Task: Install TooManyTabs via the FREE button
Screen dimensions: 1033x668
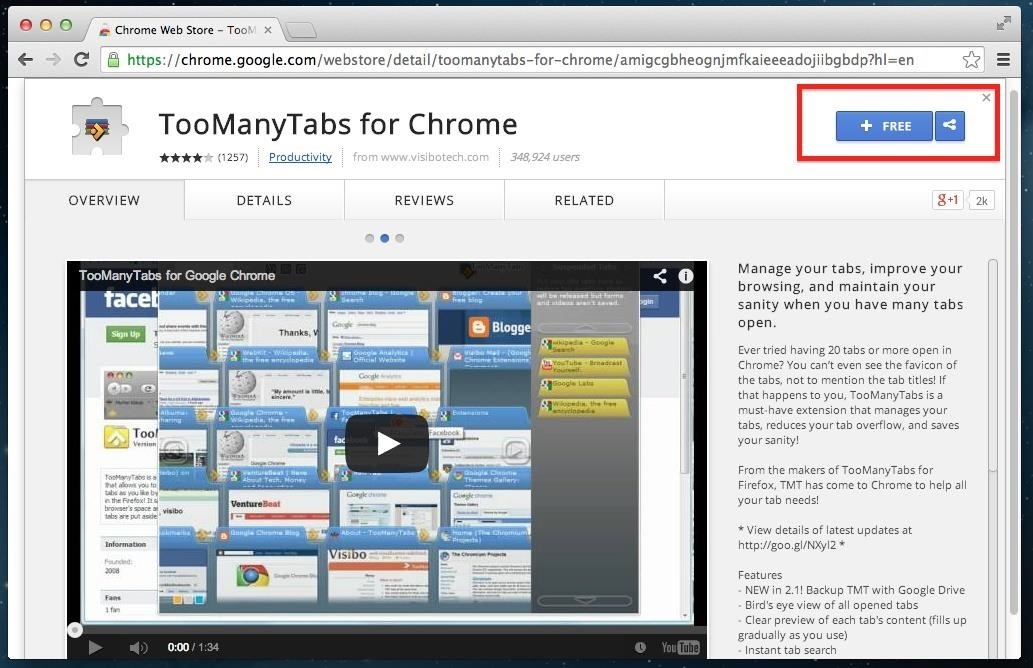Action: tap(884, 126)
